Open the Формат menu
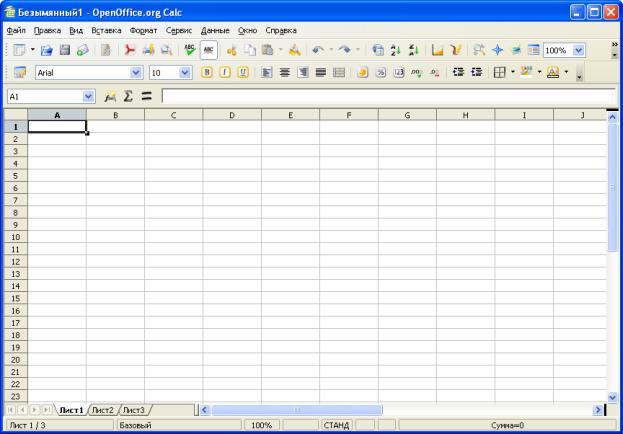The height and width of the screenshot is (434, 623). 143,31
